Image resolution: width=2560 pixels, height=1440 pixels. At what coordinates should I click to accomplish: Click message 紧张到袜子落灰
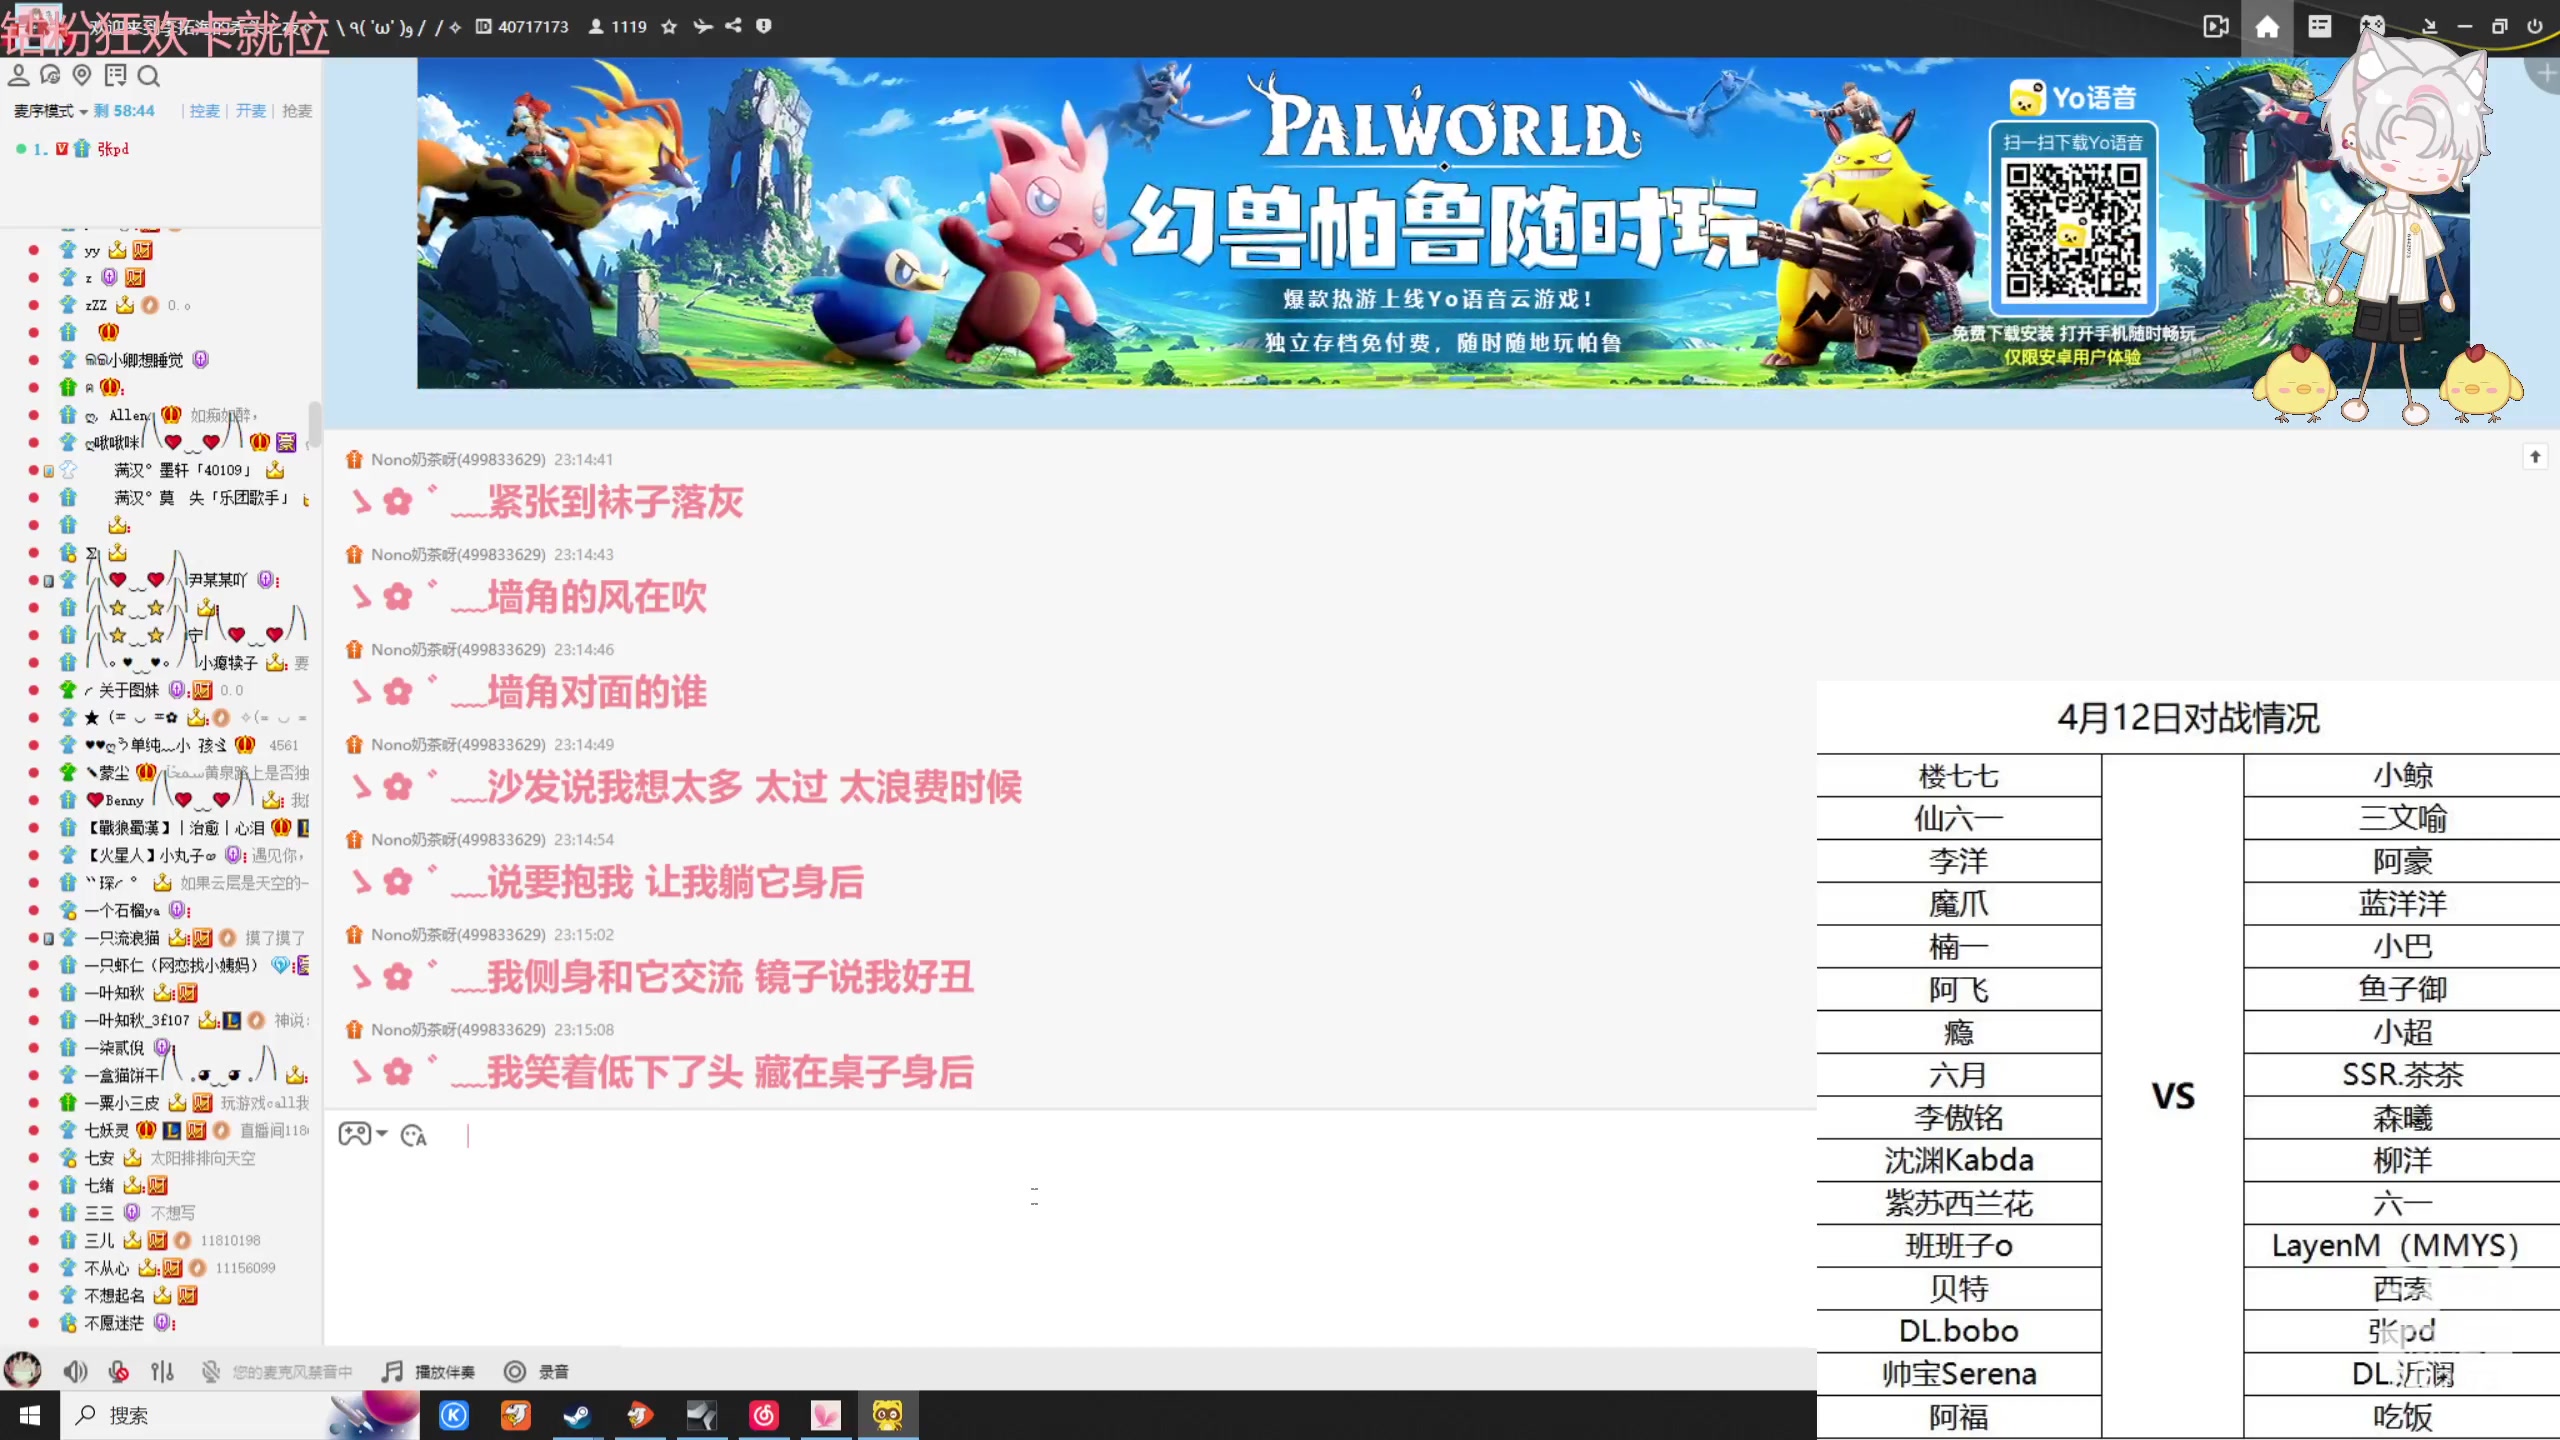[x=615, y=502]
